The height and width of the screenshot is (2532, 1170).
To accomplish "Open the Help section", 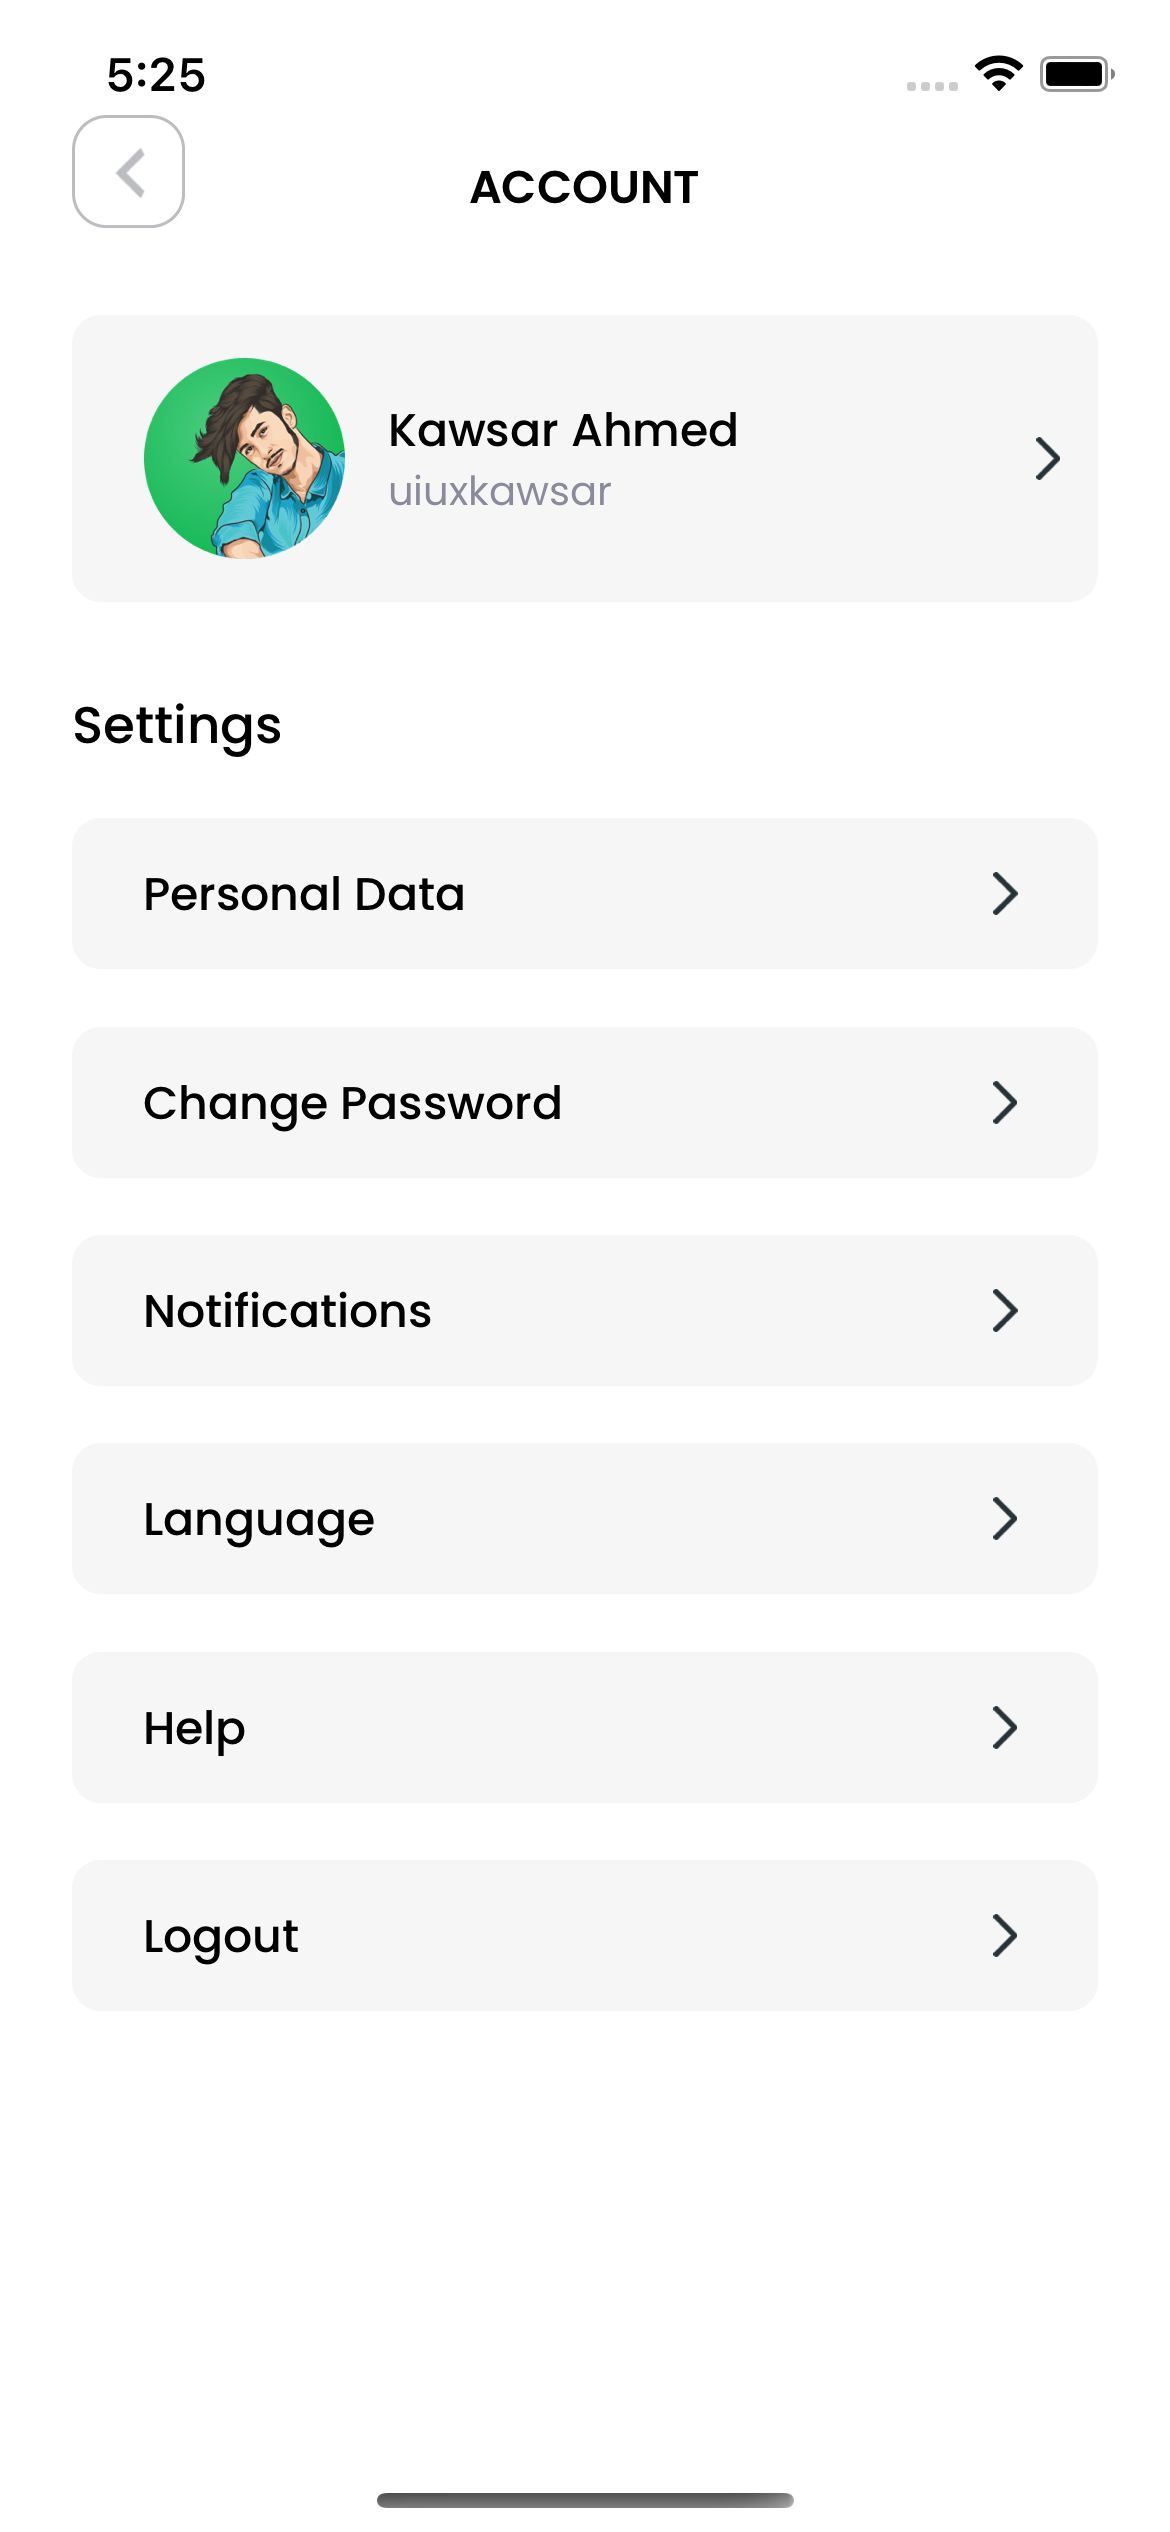I will point(195,1728).
